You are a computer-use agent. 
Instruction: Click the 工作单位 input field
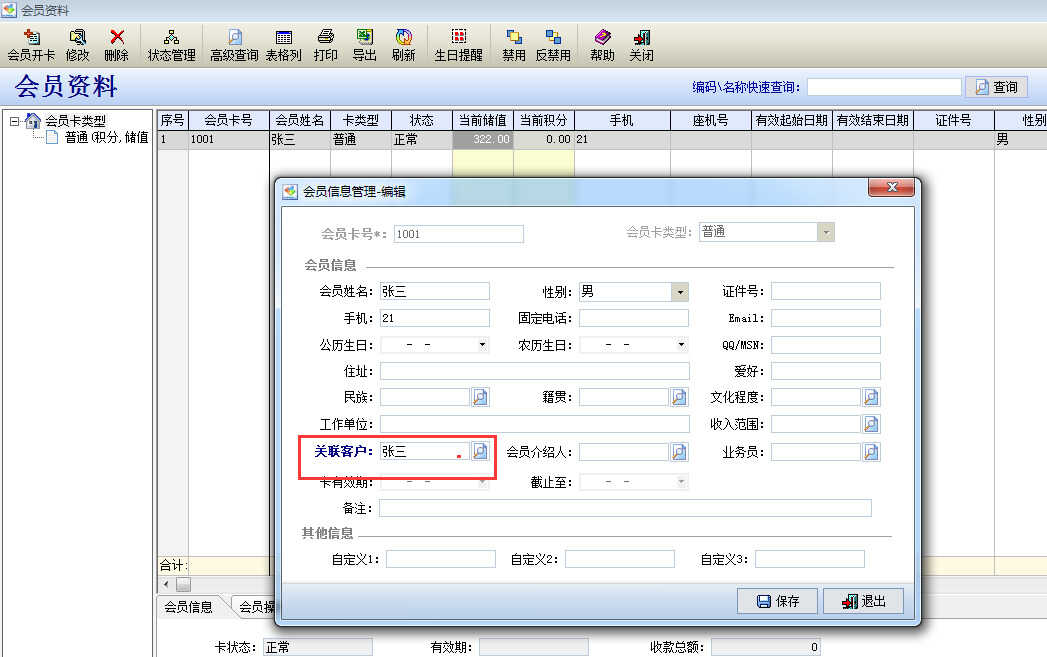tap(534, 424)
